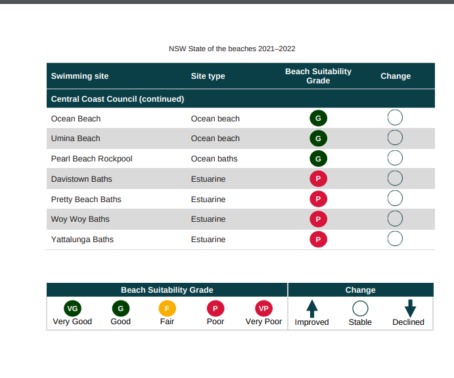
Task: Click the 'Pearl Beach Rockpool' site name
Action: [91, 159]
